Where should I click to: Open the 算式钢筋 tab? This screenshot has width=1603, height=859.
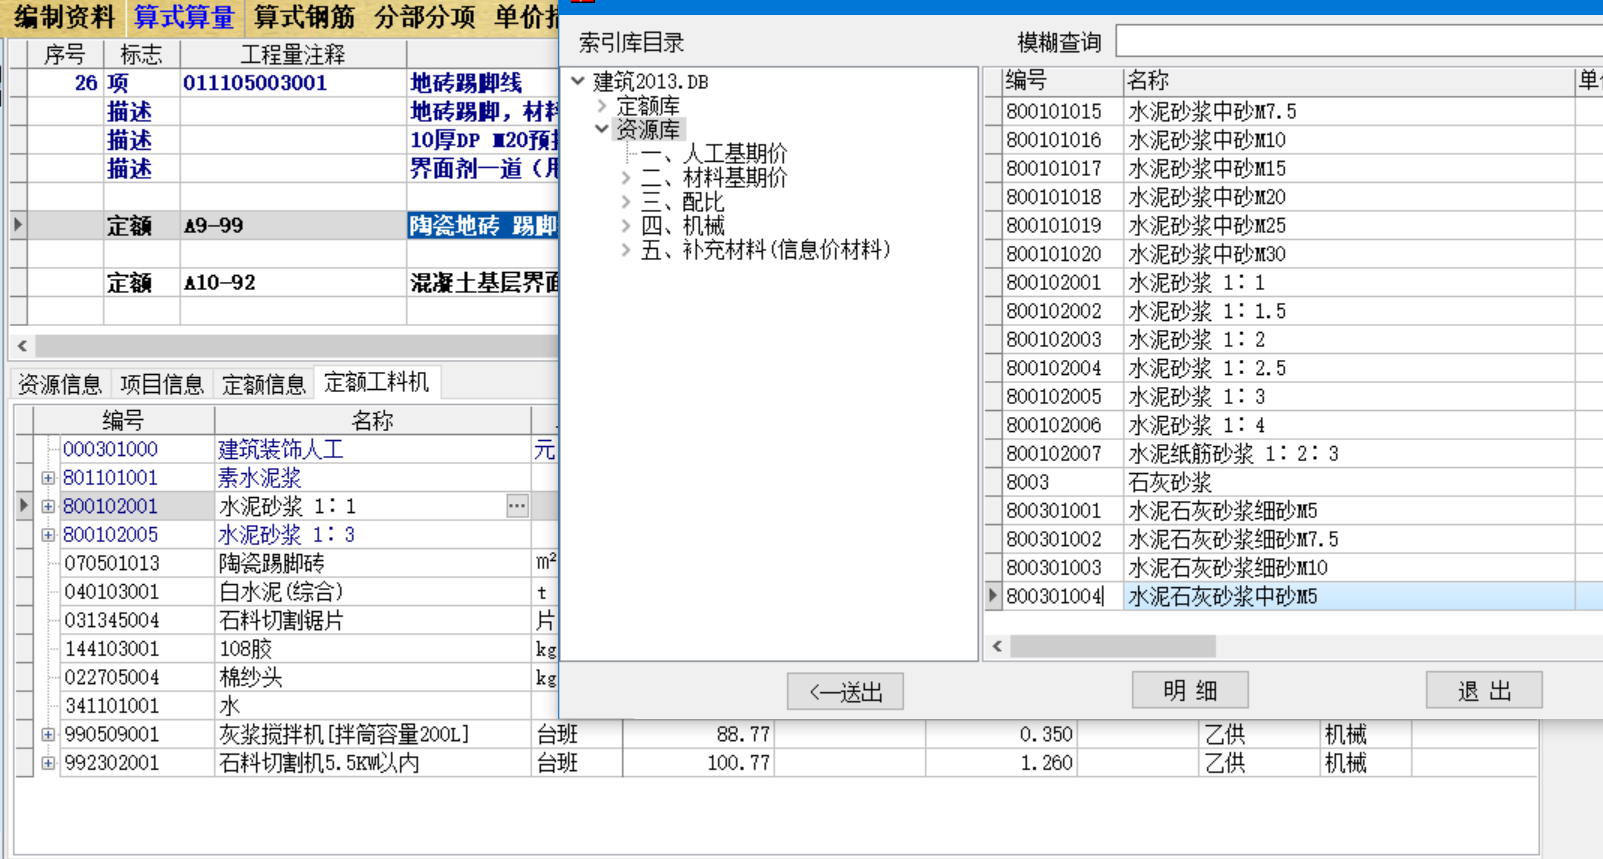[304, 17]
